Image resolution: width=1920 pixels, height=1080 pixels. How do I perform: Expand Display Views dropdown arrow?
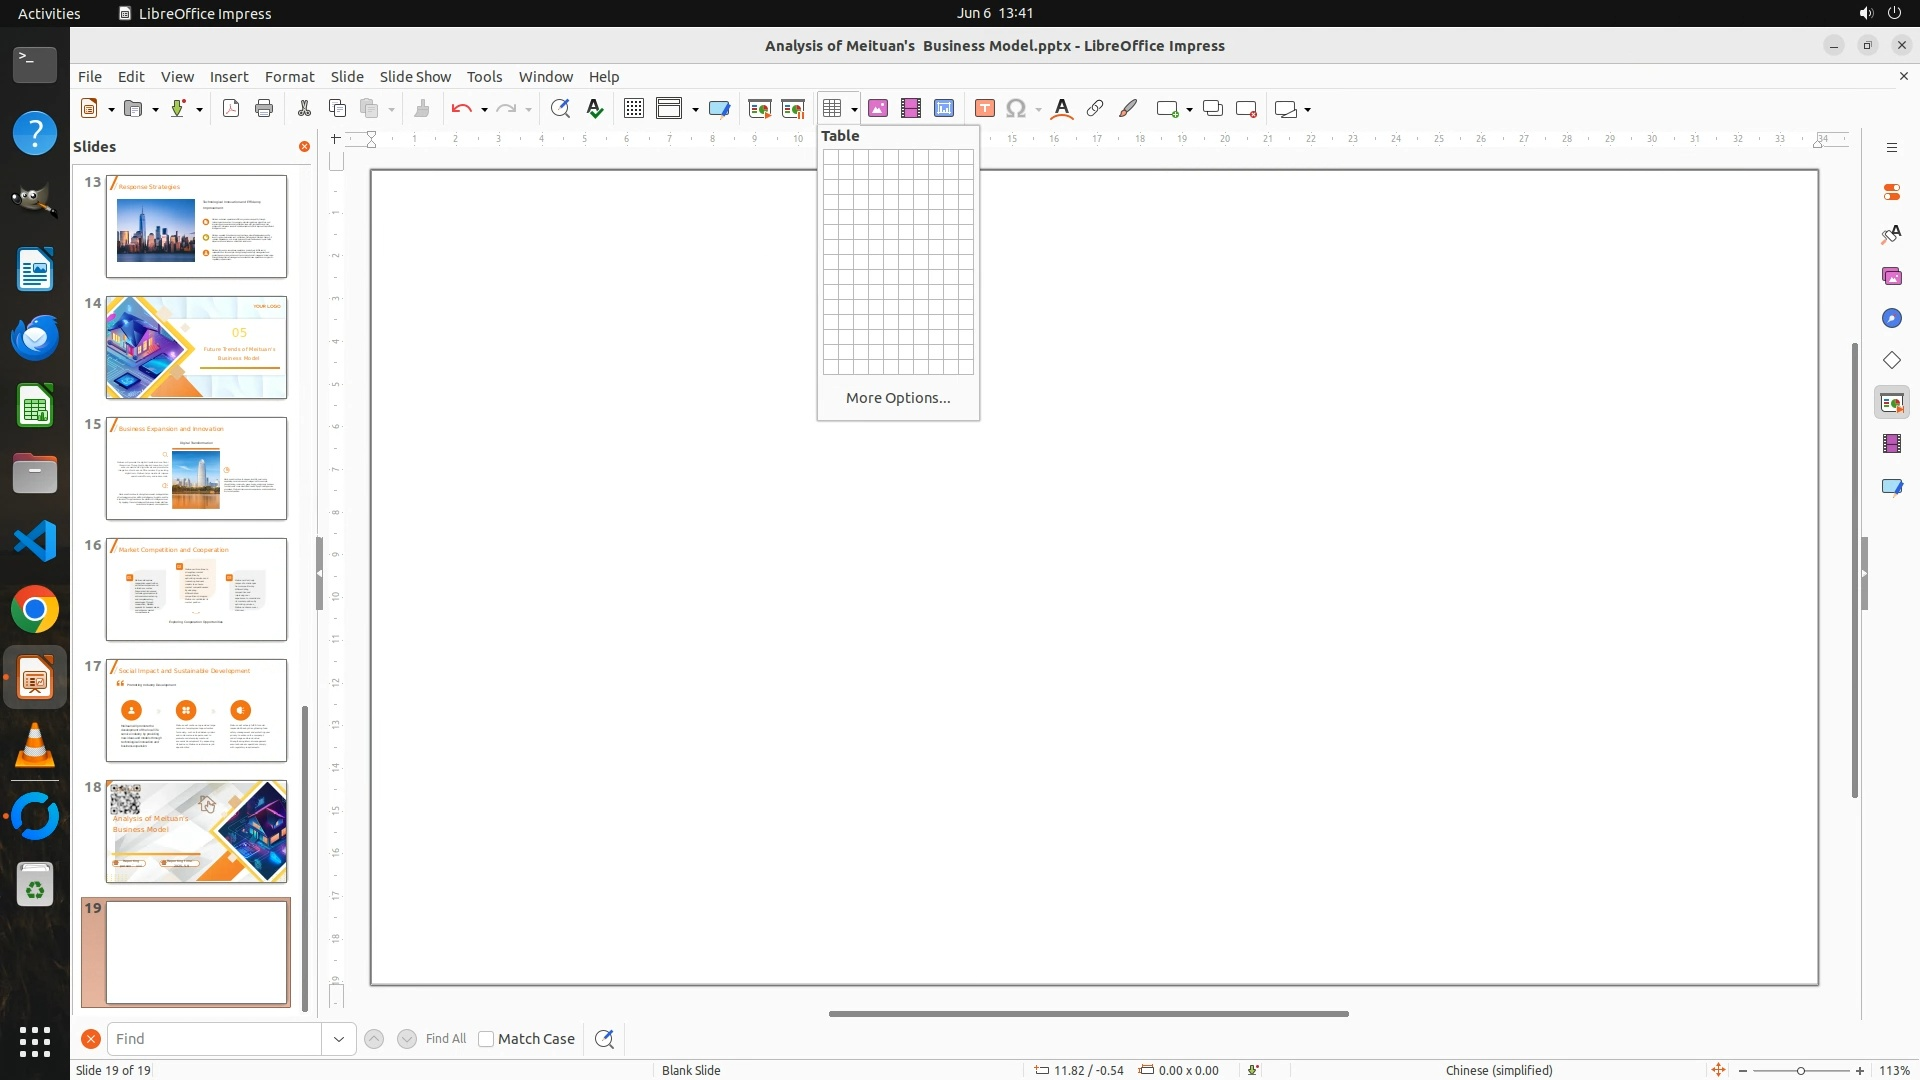coord(695,110)
